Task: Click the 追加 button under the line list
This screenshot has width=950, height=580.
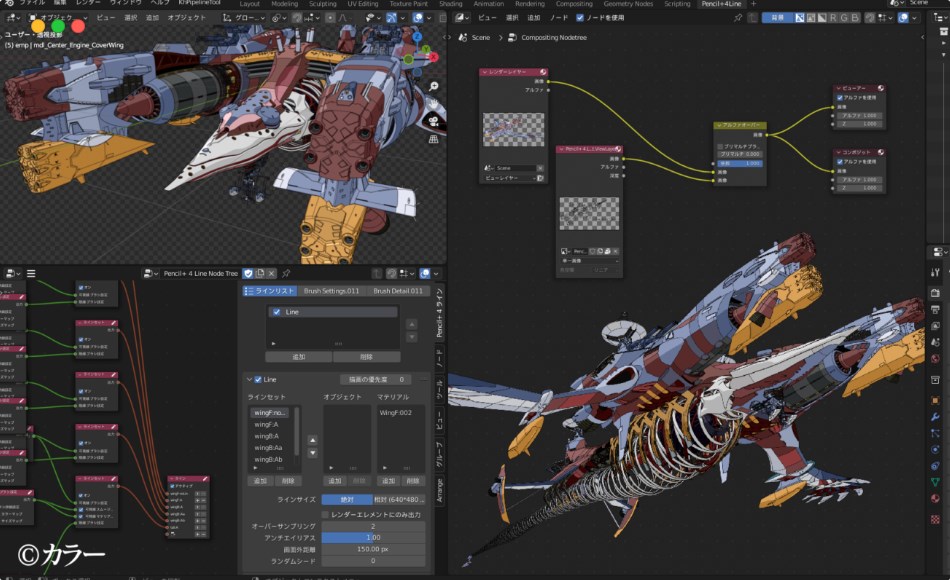Action: (x=299, y=356)
